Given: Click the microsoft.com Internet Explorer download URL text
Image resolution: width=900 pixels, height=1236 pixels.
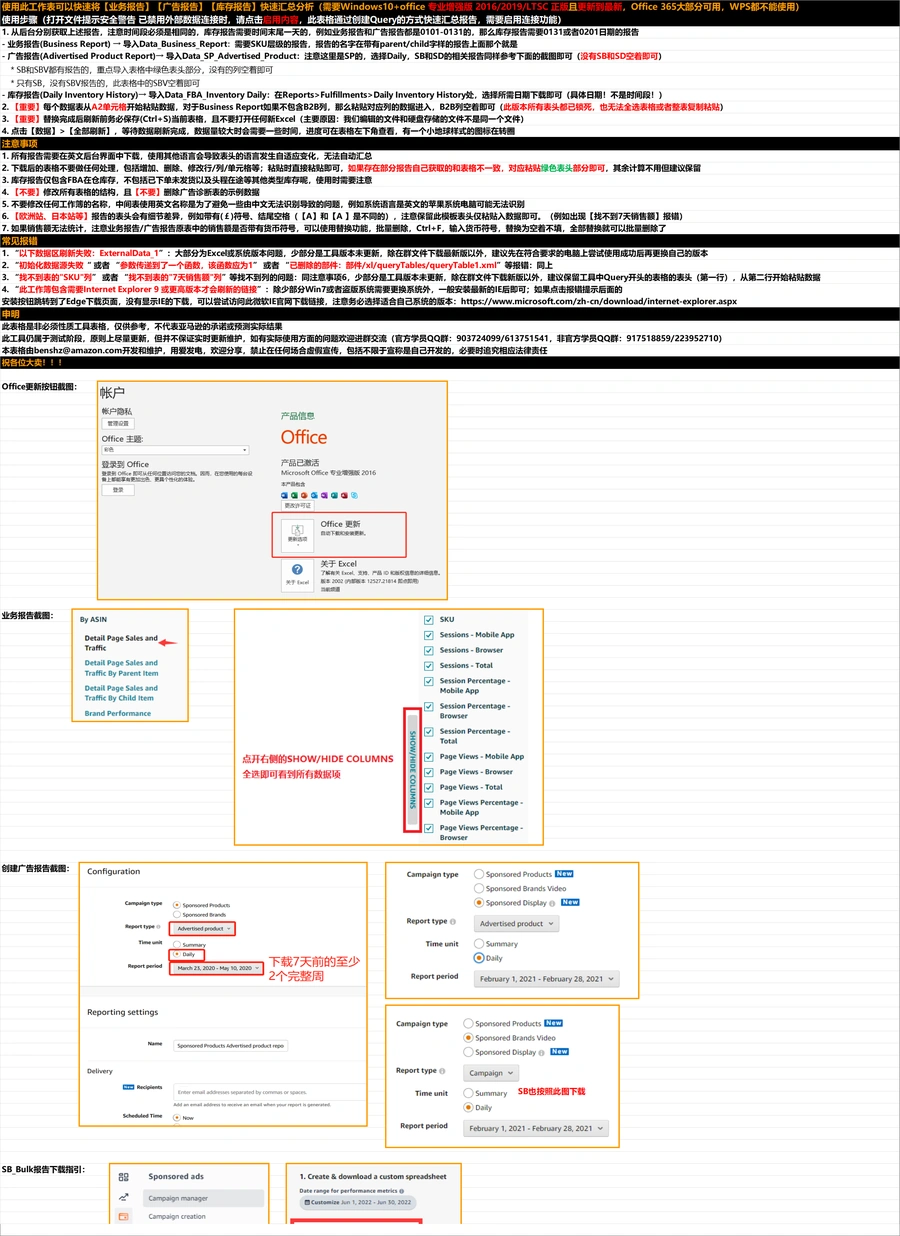Looking at the screenshot, I should click(x=598, y=300).
